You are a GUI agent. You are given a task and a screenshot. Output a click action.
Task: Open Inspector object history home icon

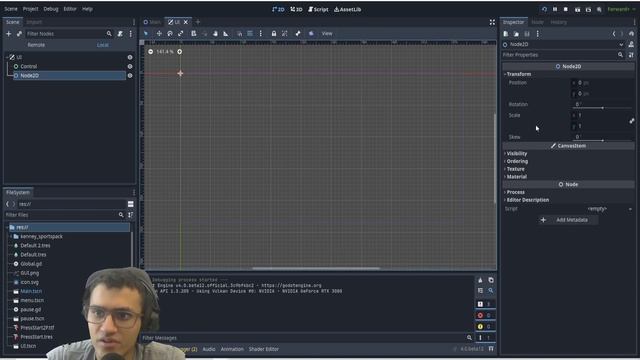(631, 34)
